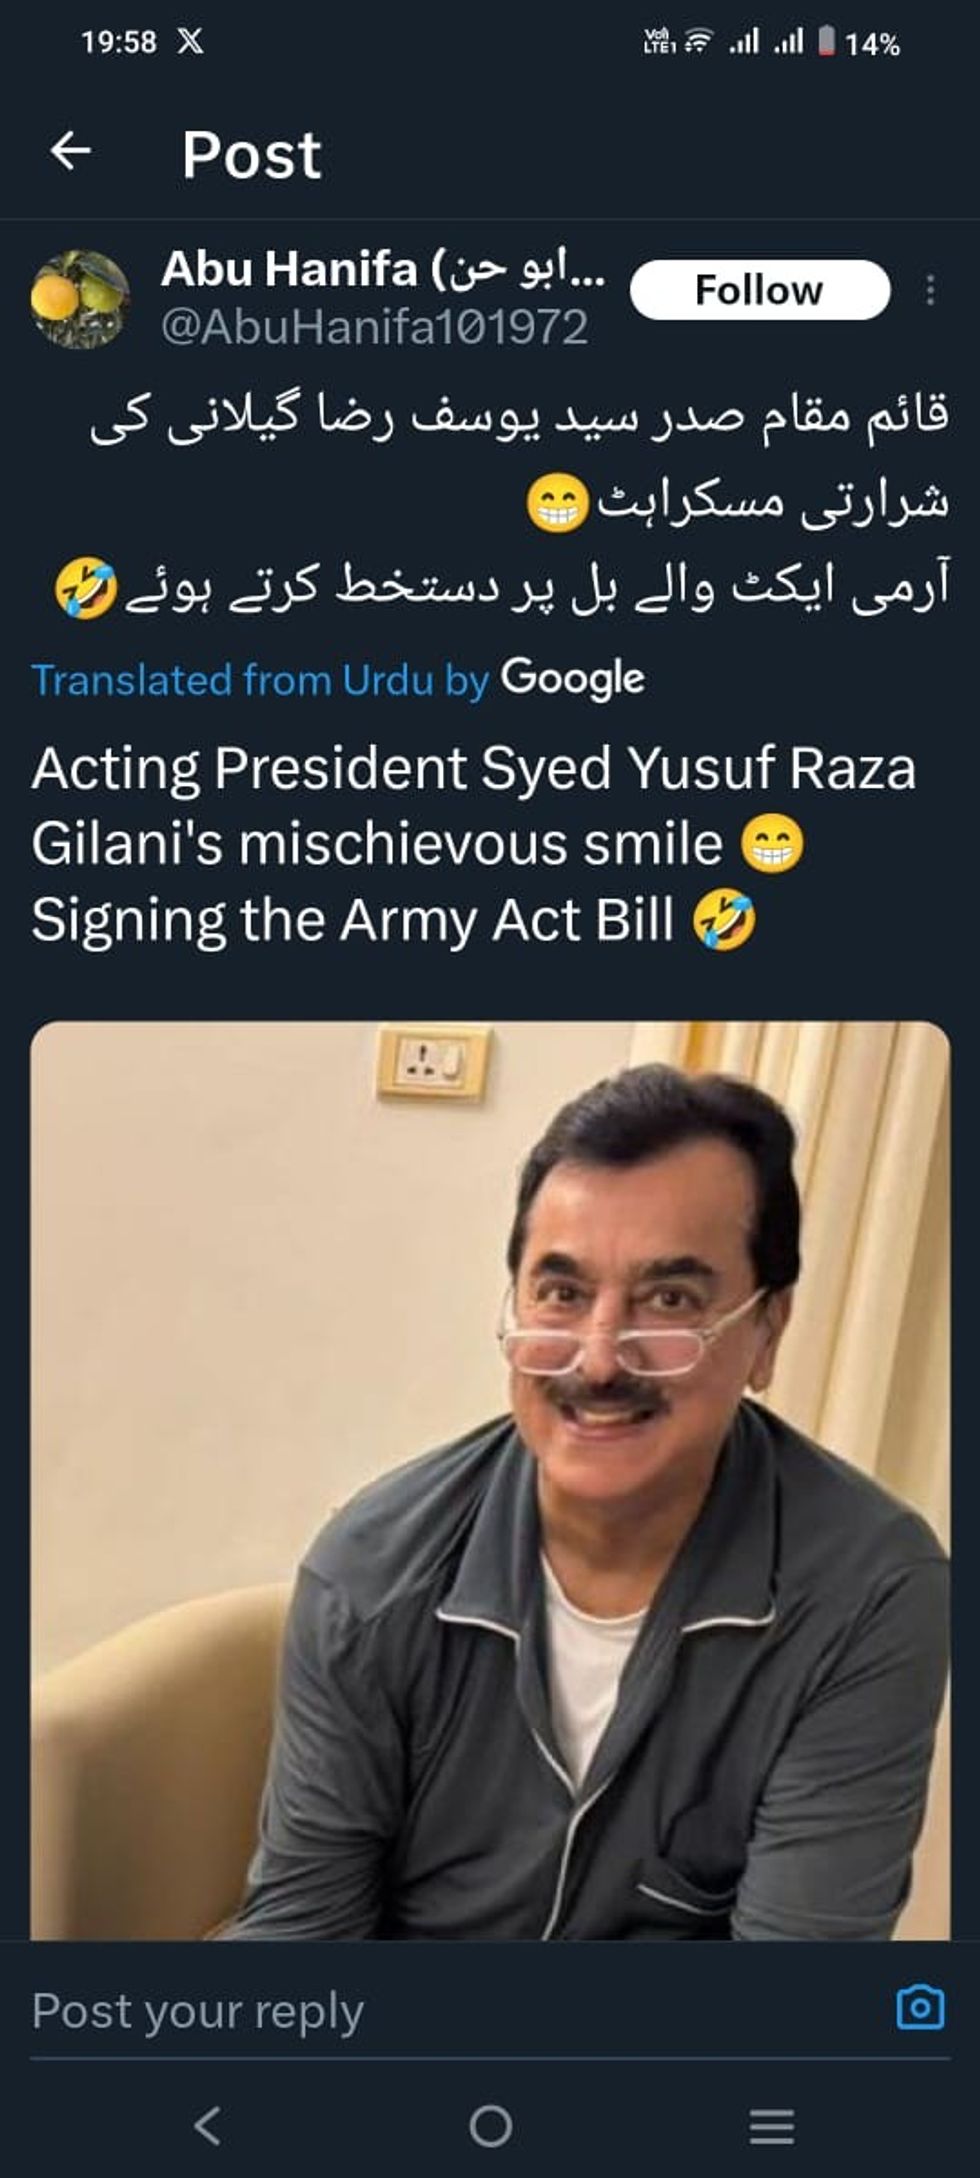Viewport: 980px width, 2178px height.
Task: Open recent apps with the three-lines button
Action: tap(772, 2126)
